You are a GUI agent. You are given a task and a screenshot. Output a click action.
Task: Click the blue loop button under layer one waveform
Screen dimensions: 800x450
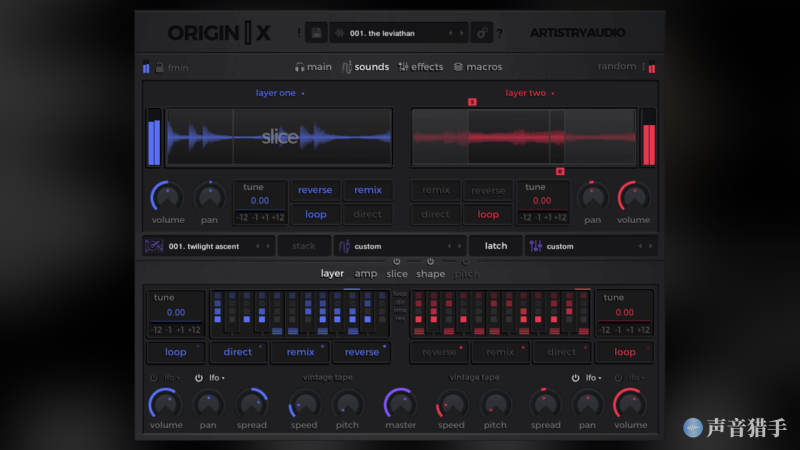pos(315,214)
